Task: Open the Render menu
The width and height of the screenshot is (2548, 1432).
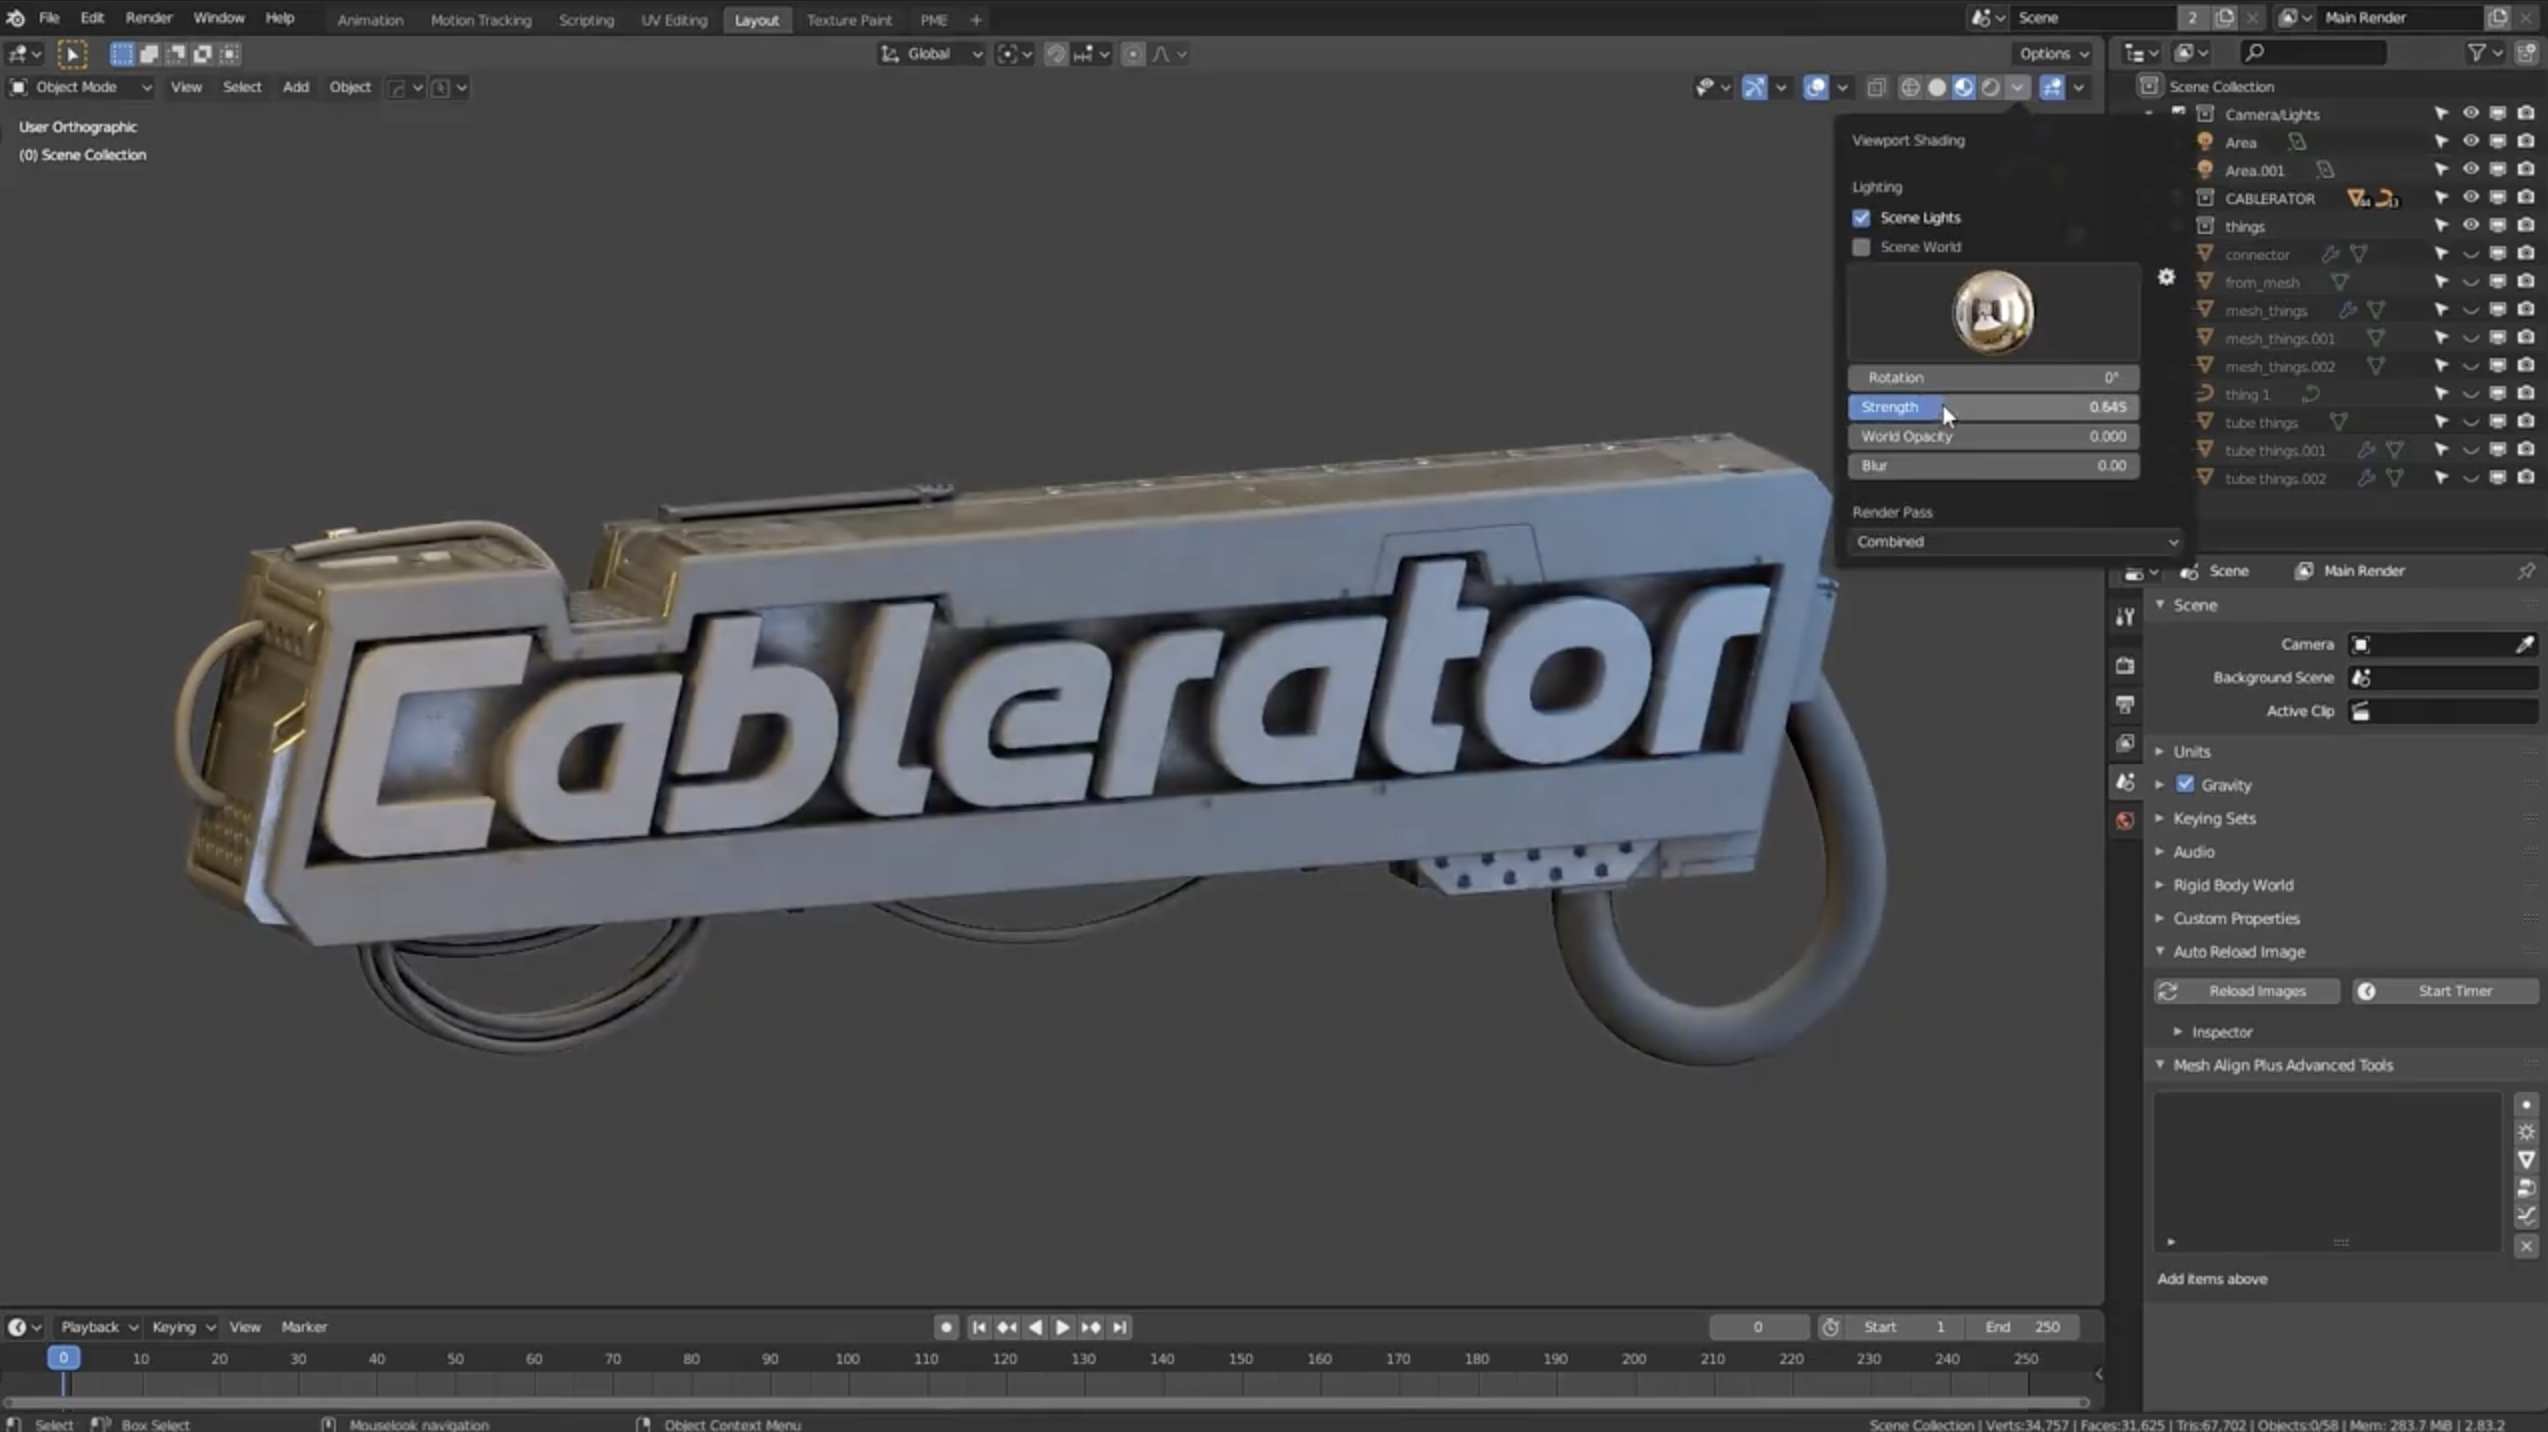Action: click(x=148, y=18)
